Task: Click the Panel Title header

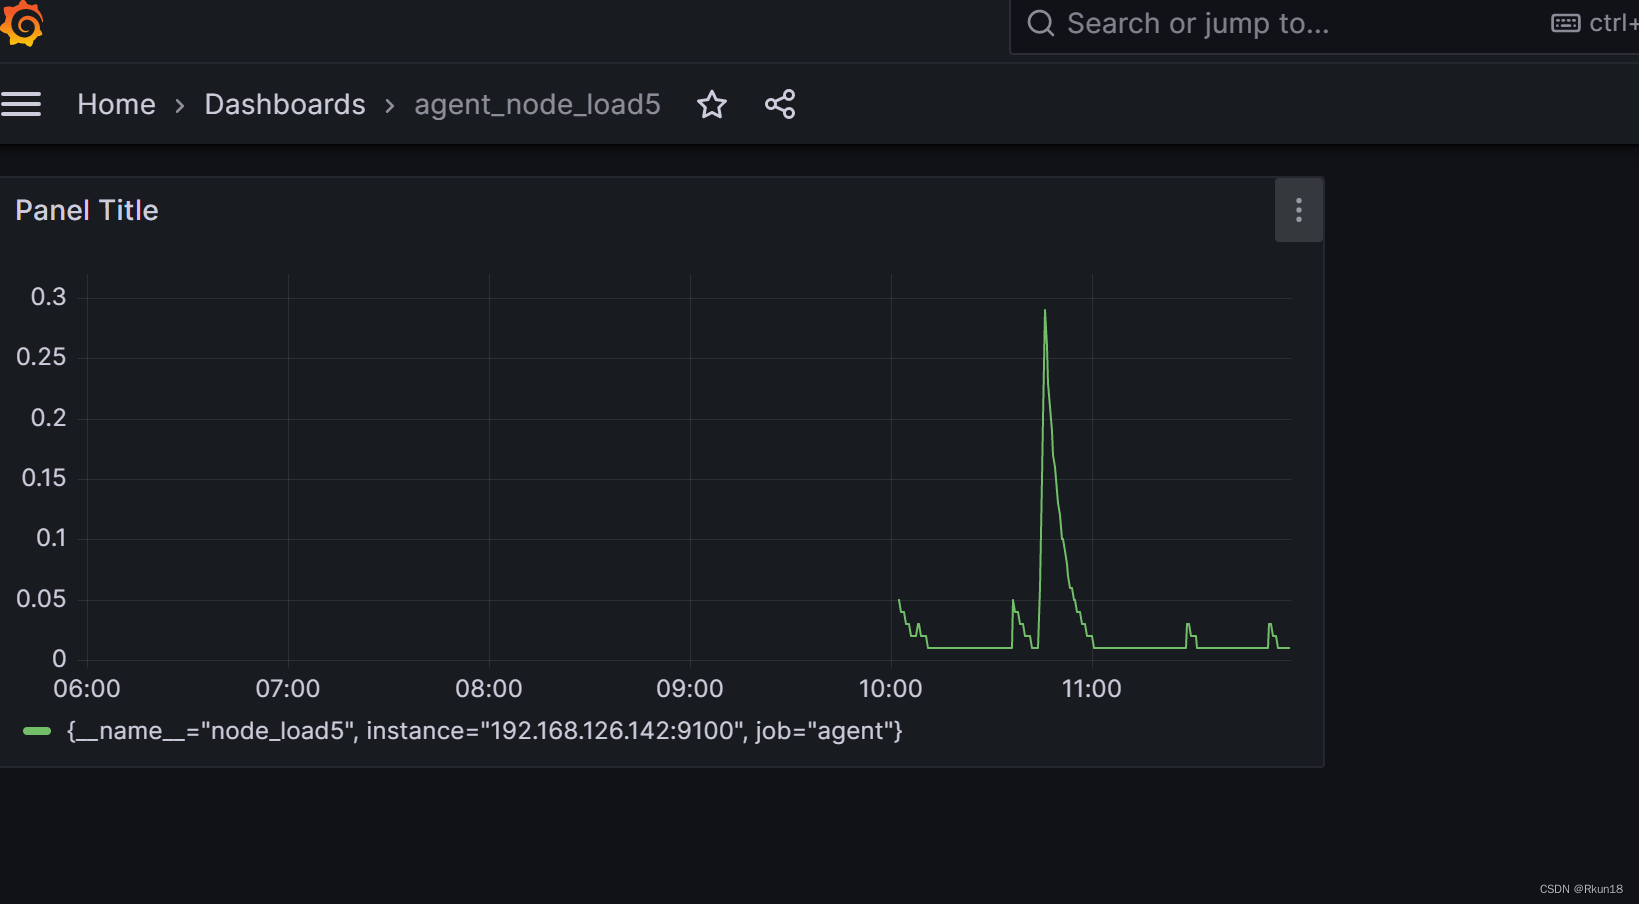Action: click(x=87, y=210)
